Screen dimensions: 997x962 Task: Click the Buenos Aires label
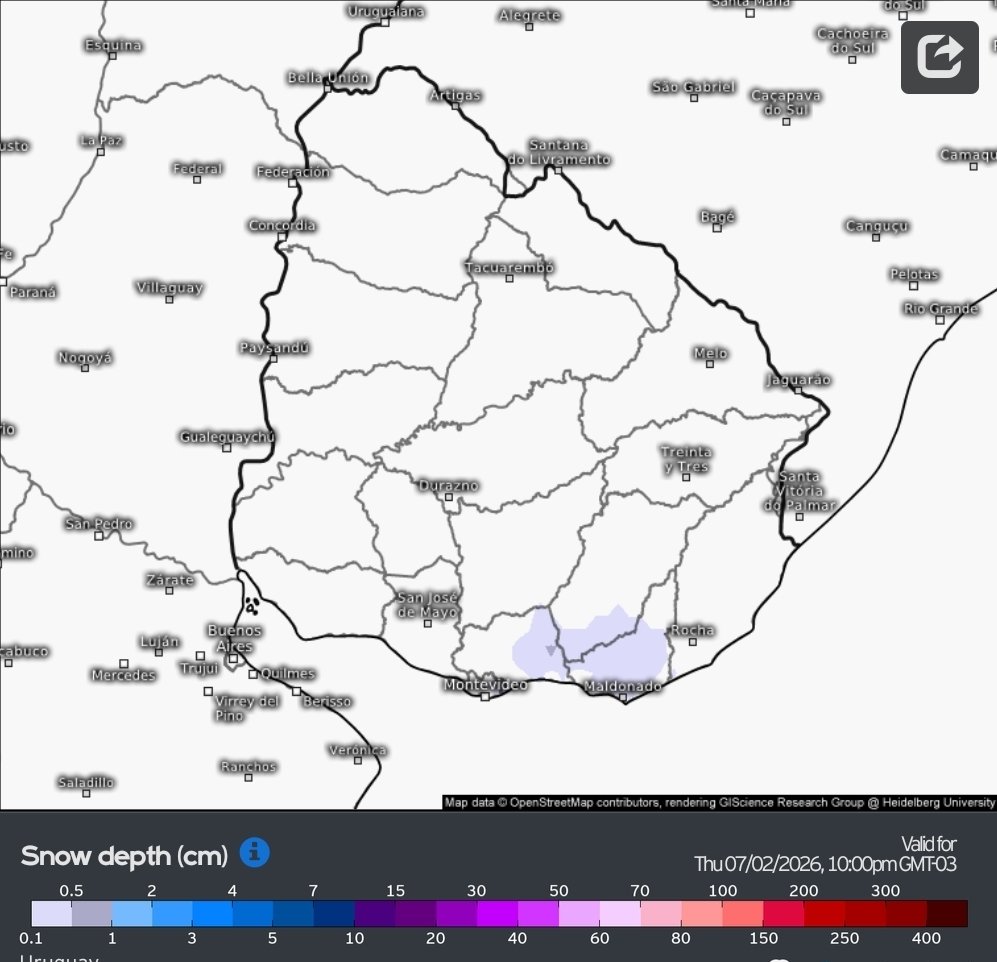(x=234, y=638)
